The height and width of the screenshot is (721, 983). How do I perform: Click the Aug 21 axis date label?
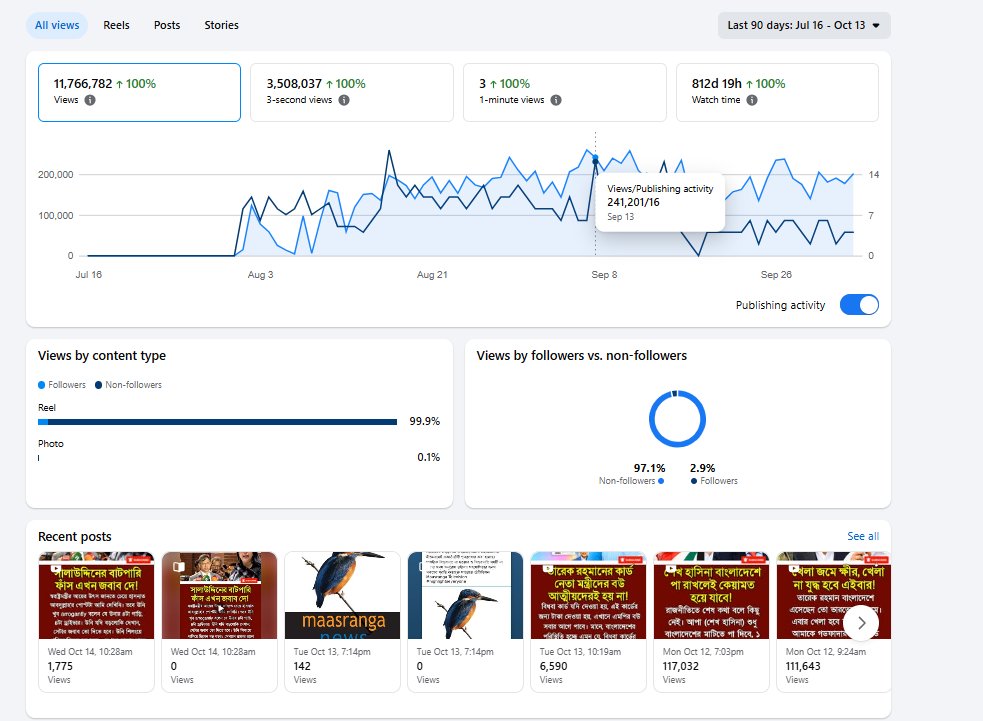(x=432, y=275)
